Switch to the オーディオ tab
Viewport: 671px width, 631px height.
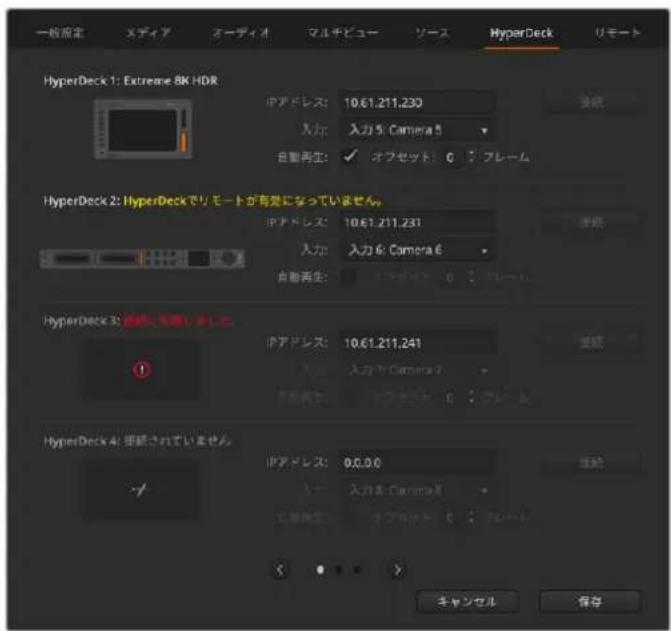241,33
